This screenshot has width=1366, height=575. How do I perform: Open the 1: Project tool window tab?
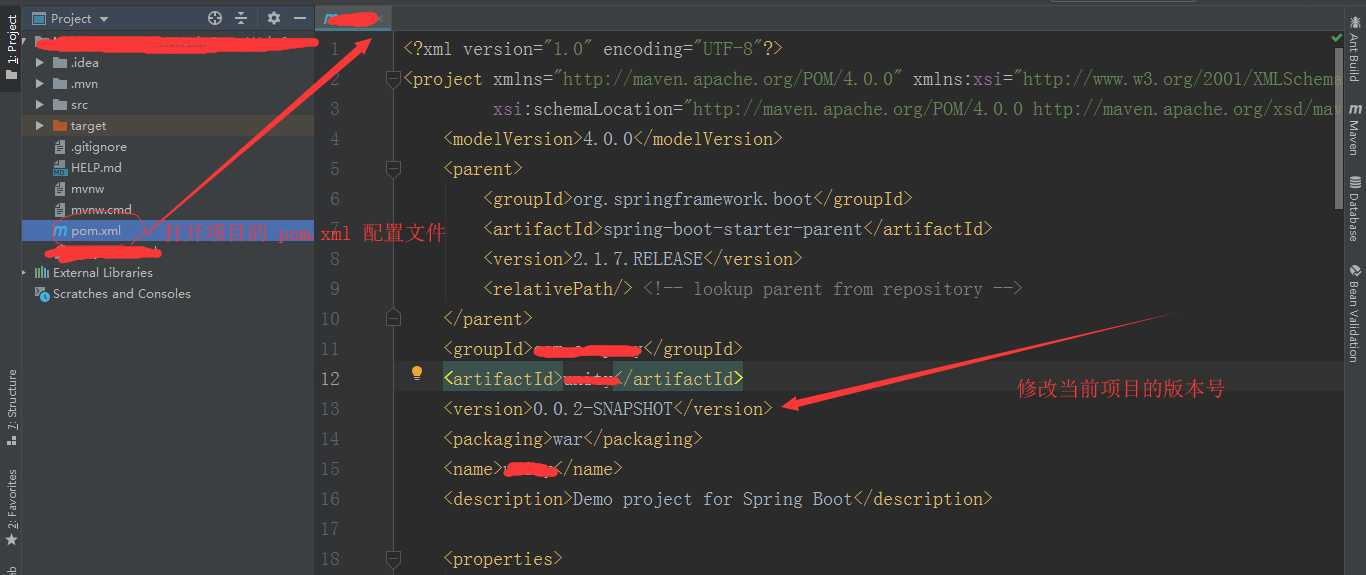point(11,45)
